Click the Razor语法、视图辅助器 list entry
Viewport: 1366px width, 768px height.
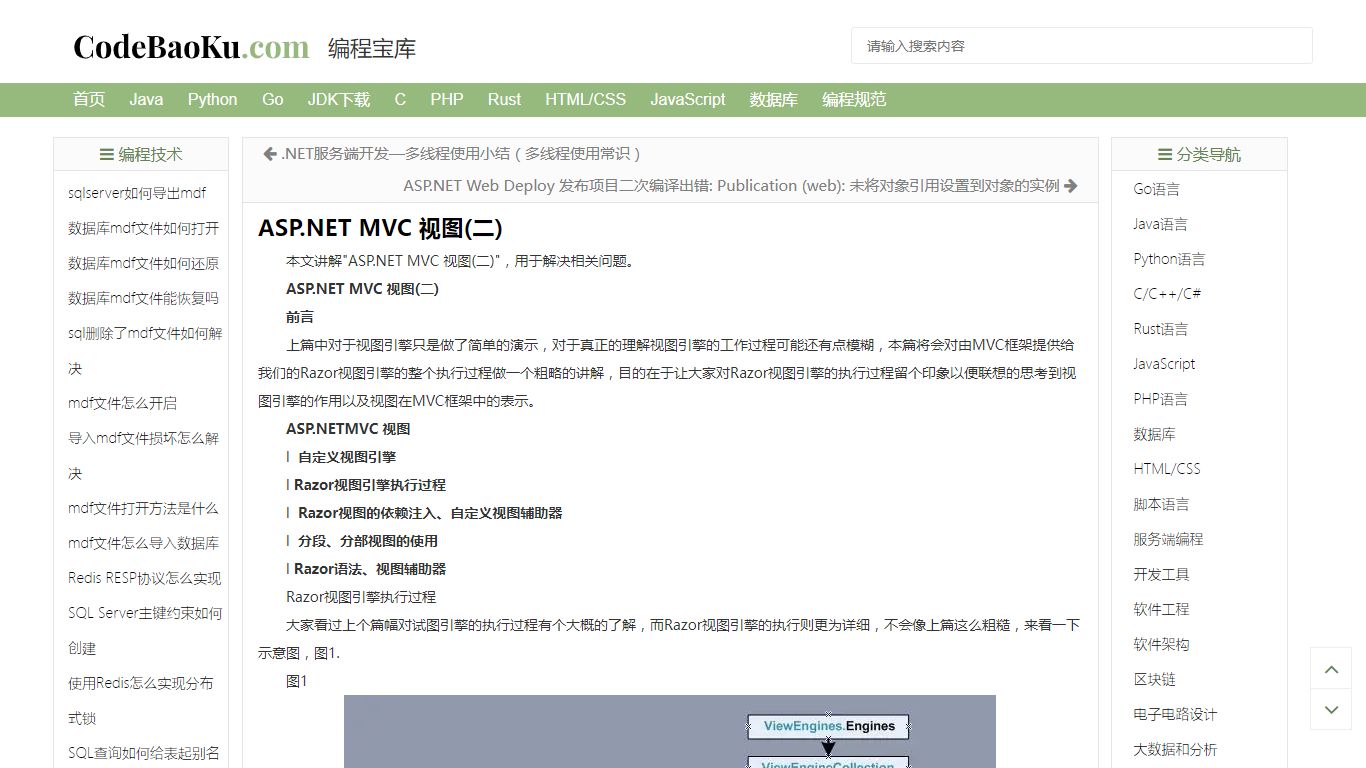370,569
